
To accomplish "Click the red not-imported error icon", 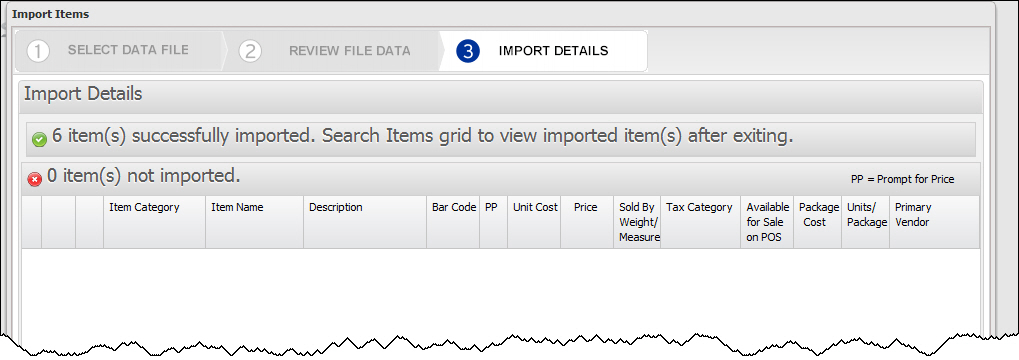I will [34, 179].
